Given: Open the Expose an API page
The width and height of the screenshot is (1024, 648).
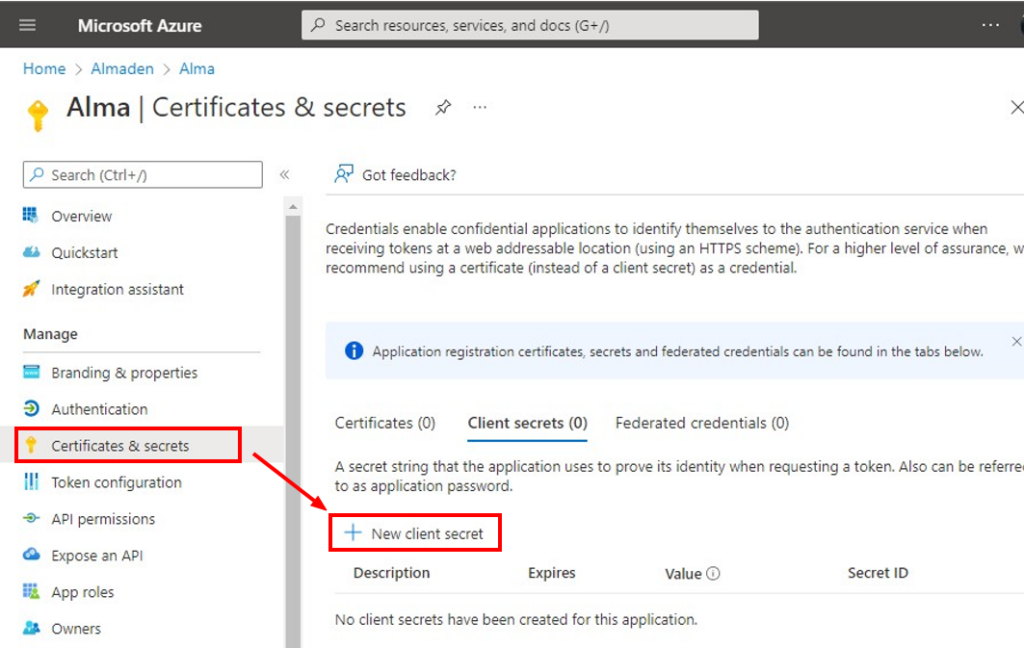Looking at the screenshot, I should tap(97, 555).
